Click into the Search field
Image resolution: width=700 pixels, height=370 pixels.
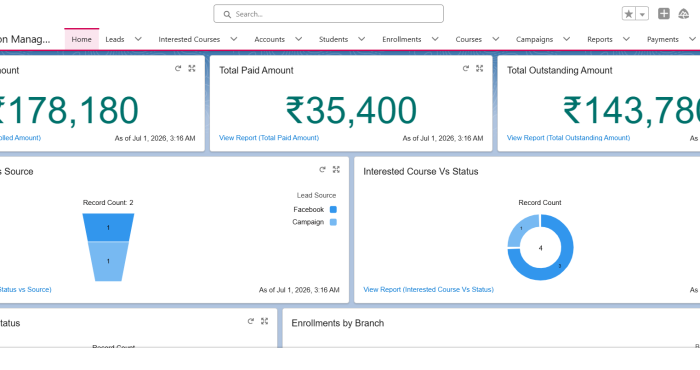click(x=329, y=14)
